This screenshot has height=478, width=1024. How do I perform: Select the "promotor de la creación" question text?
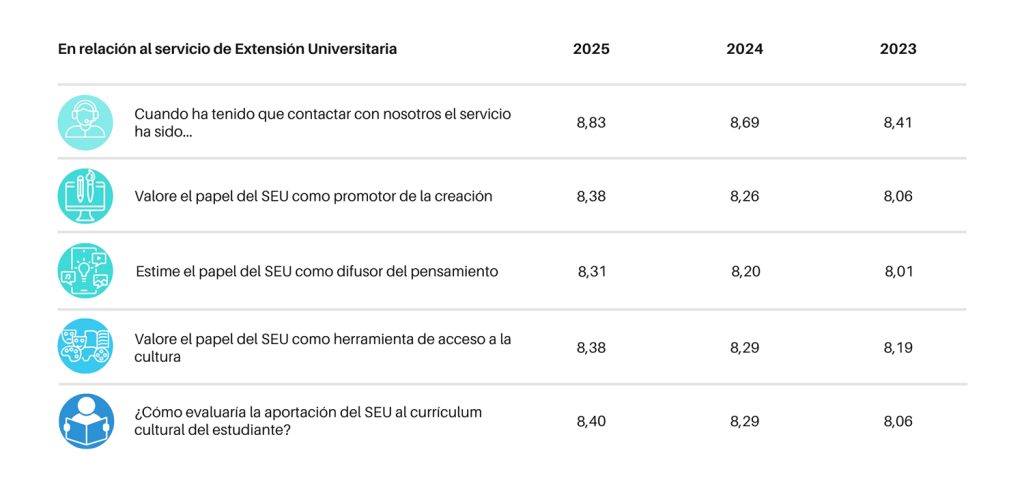point(313,197)
